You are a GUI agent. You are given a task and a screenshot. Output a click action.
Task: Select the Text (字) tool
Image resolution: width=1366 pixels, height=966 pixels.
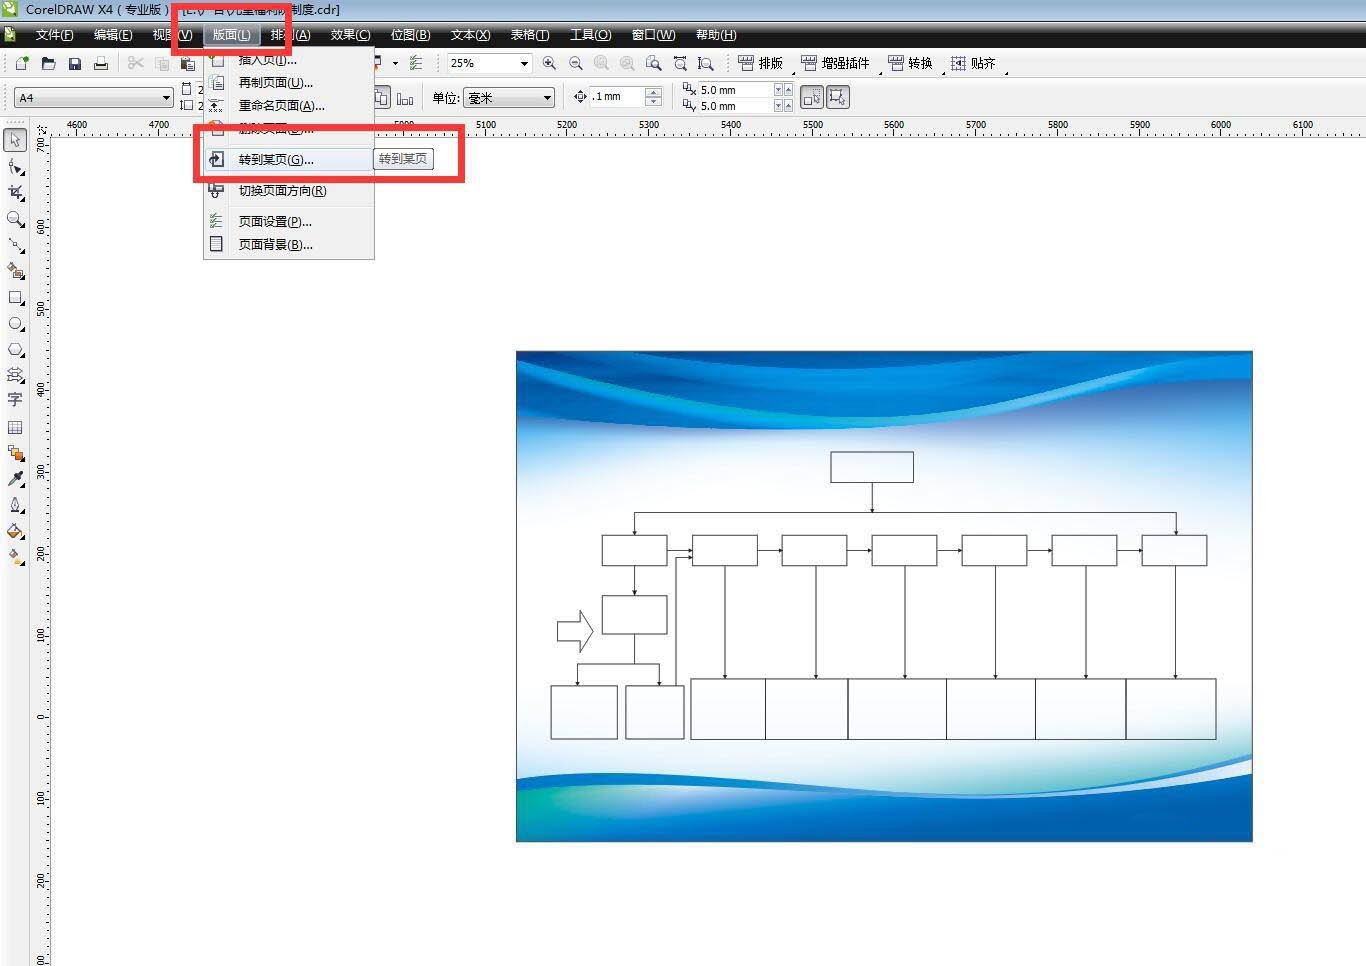tap(15, 400)
